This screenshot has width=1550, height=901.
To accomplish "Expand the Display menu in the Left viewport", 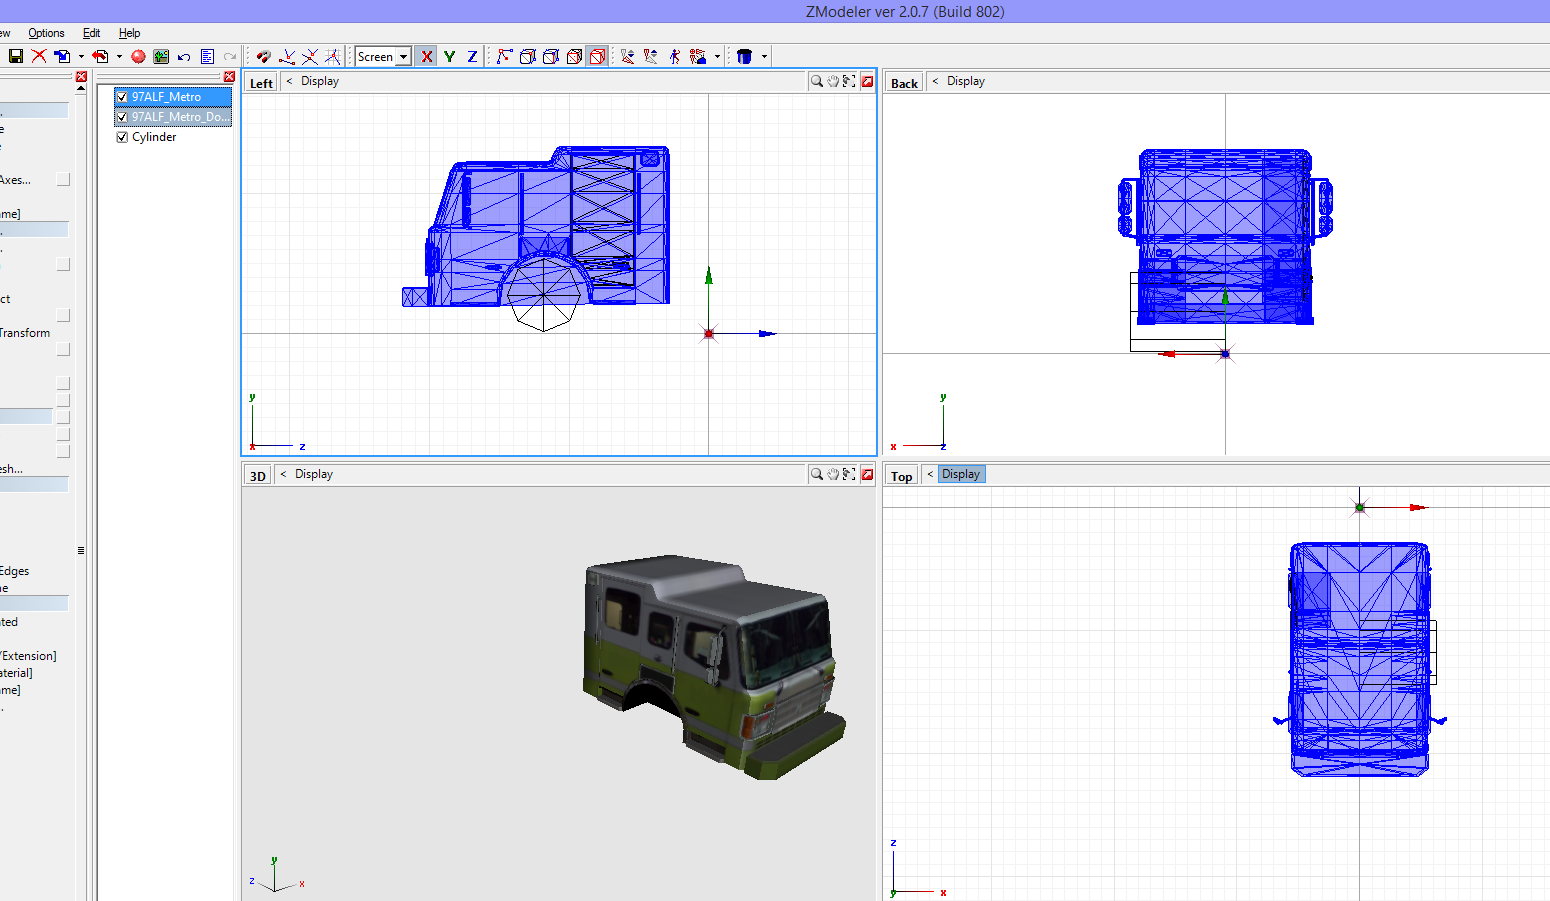I will (x=319, y=81).
